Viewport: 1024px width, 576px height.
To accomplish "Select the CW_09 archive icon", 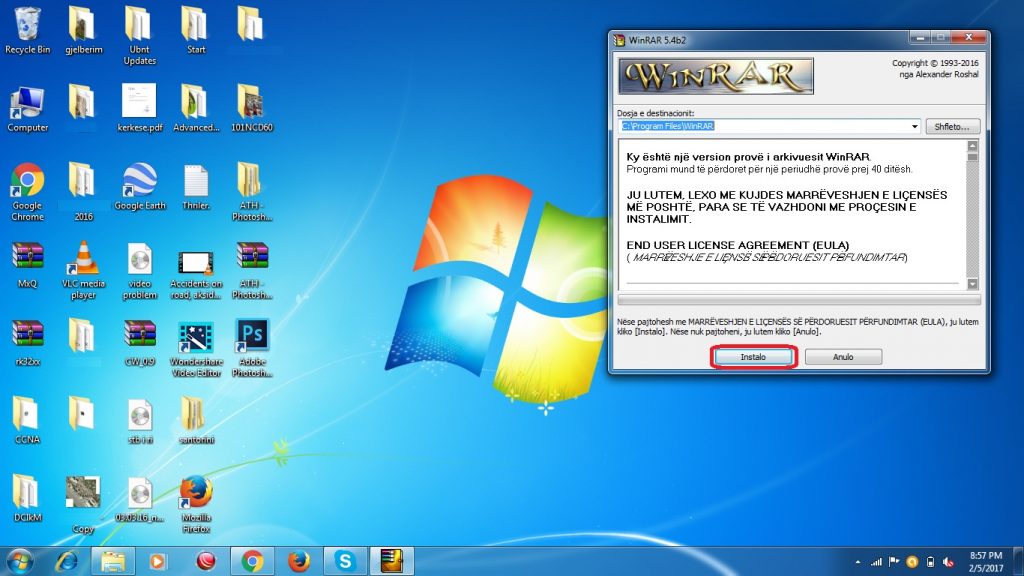I will point(139,342).
